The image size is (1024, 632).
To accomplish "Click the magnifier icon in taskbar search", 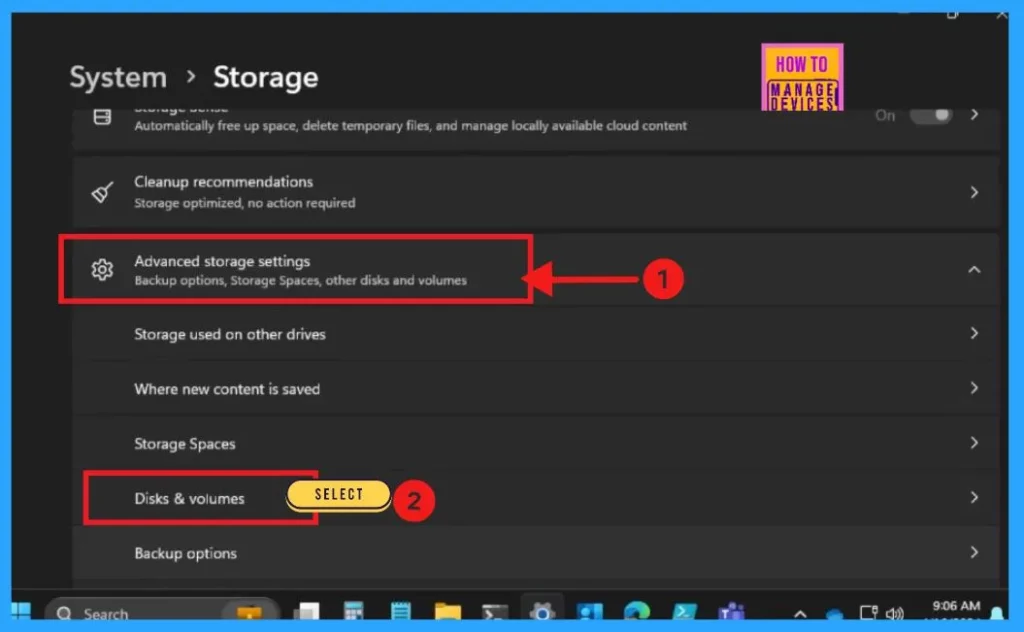I will [64, 613].
